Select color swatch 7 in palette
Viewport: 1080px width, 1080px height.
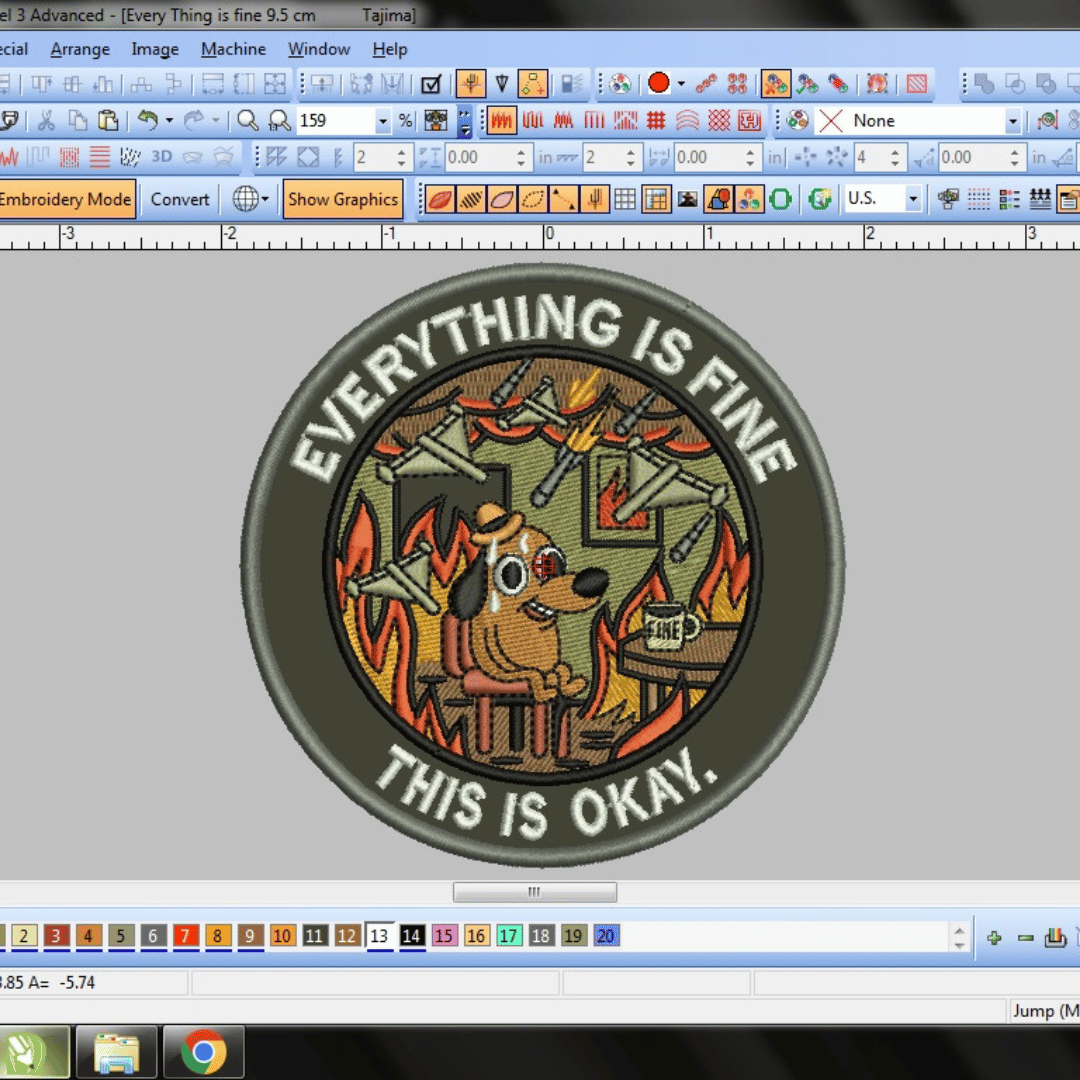coord(185,936)
